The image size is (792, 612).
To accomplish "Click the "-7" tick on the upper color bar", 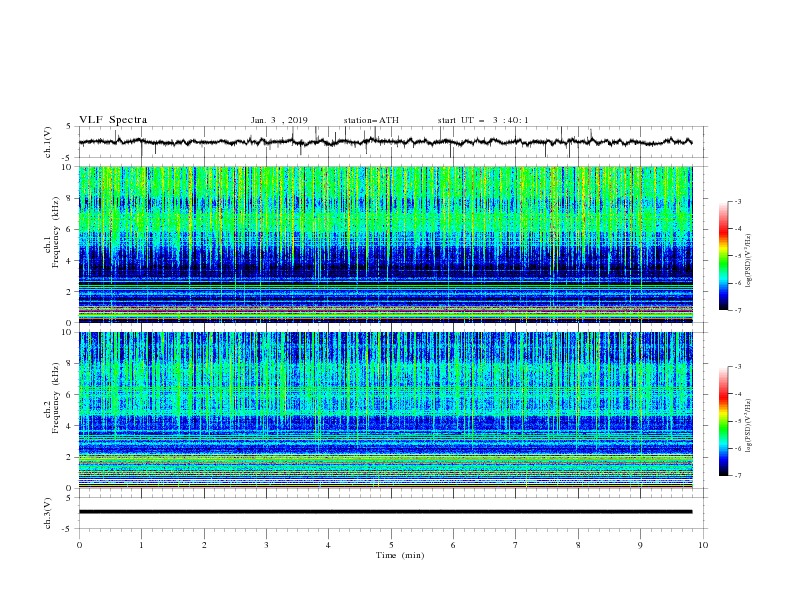I will coord(738,310).
